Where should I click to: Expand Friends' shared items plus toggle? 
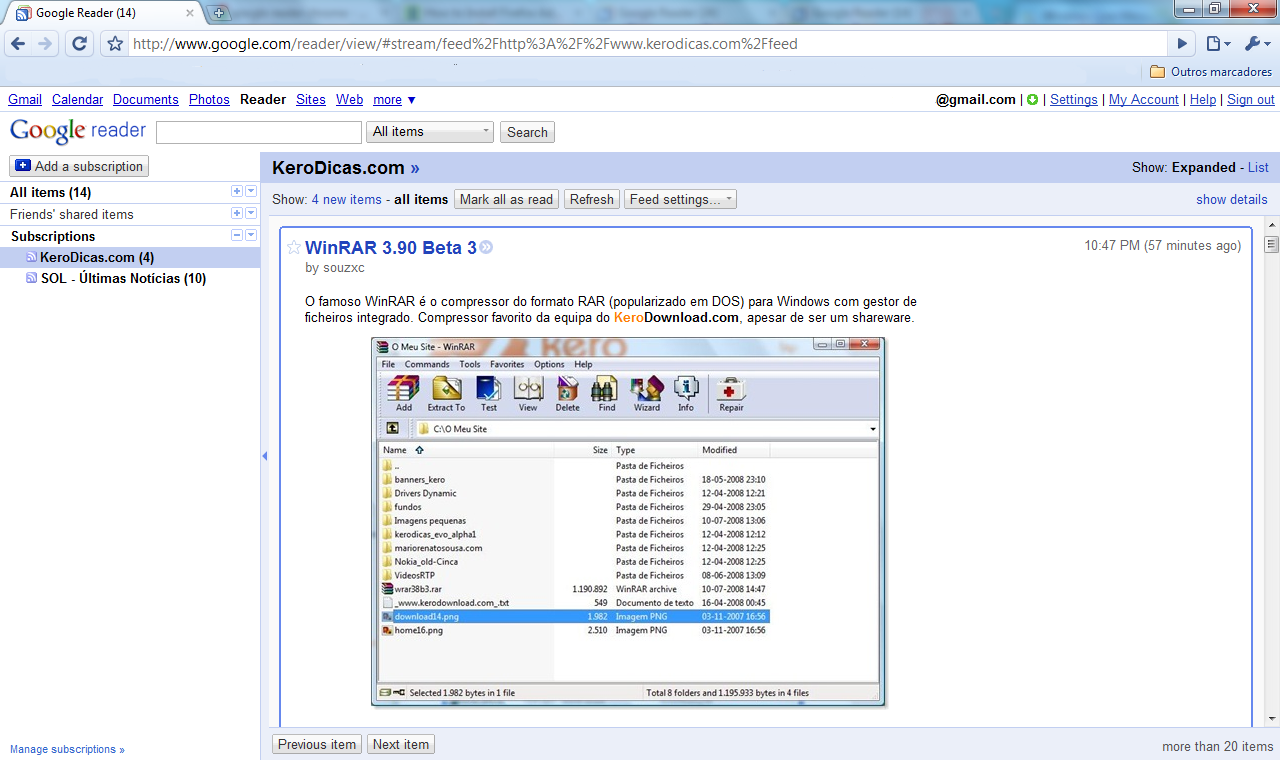tap(237, 214)
